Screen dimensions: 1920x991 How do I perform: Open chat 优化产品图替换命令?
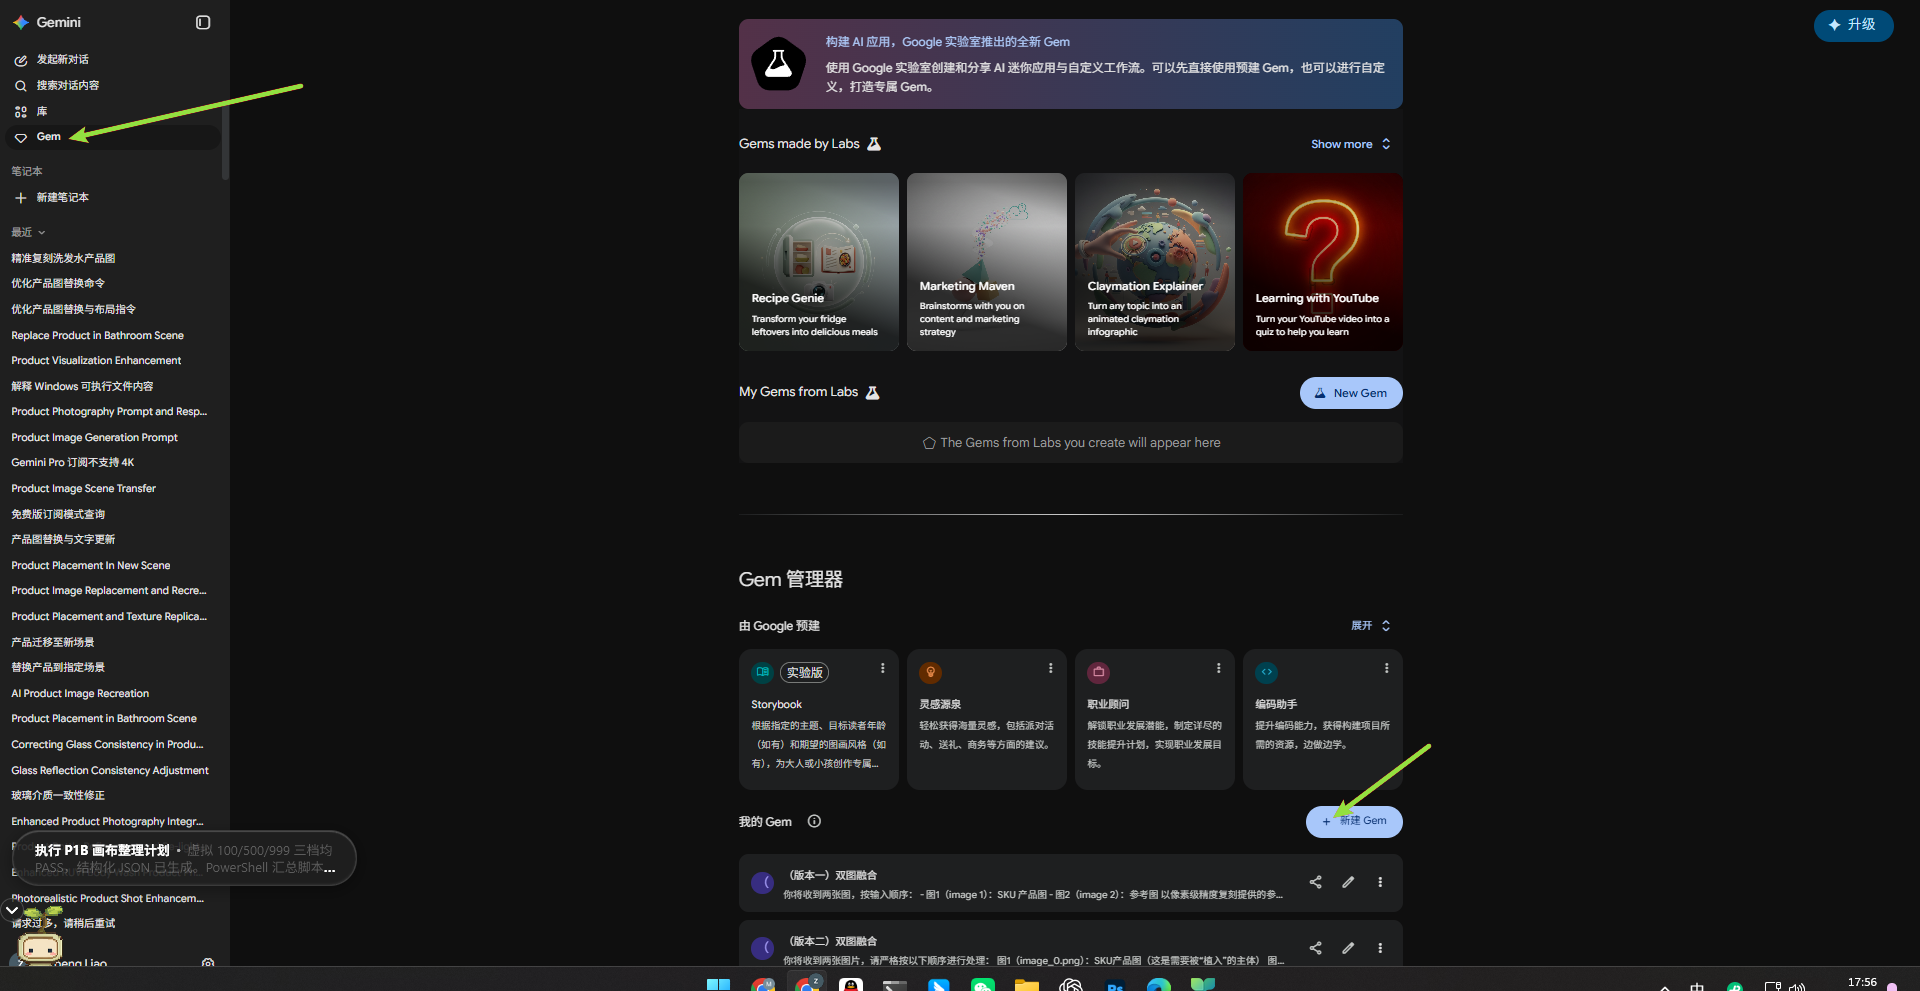pyautogui.click(x=58, y=284)
